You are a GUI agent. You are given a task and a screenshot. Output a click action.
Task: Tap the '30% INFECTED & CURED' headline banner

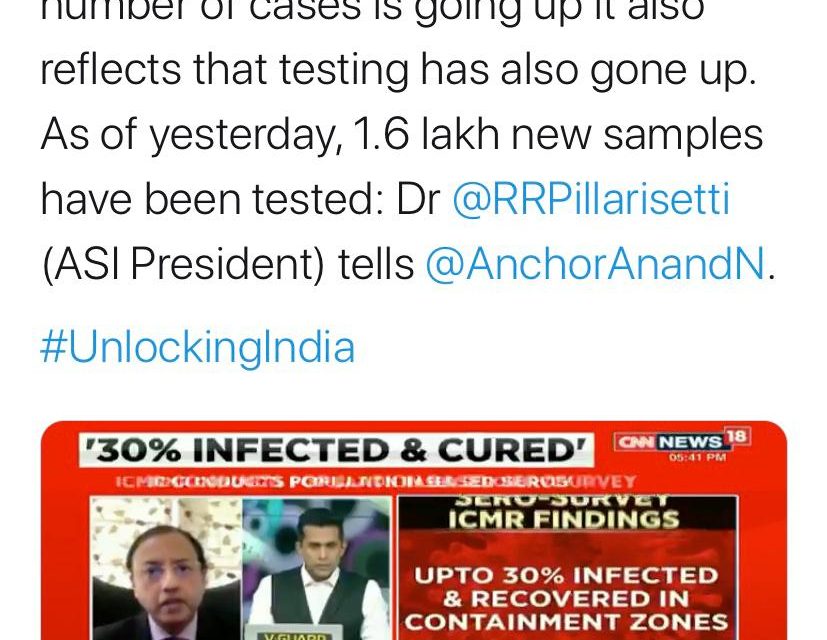(x=336, y=450)
